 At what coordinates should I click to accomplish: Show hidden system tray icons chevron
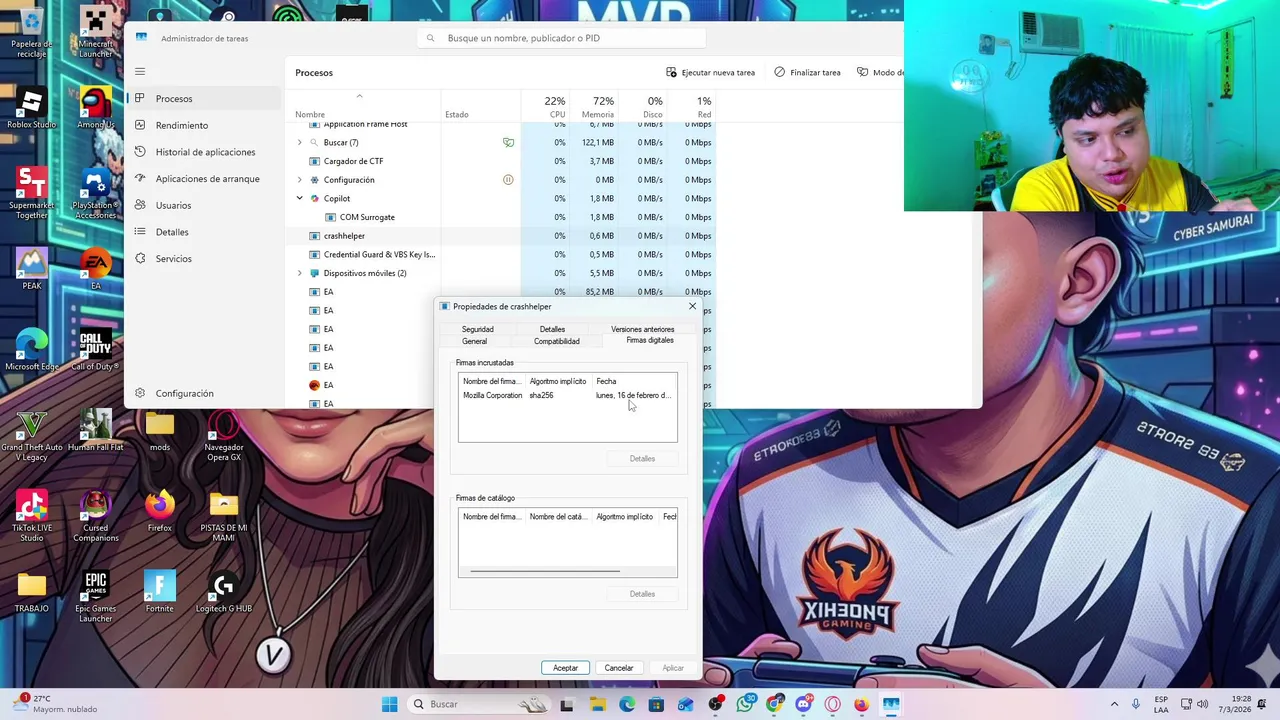pyautogui.click(x=1114, y=704)
